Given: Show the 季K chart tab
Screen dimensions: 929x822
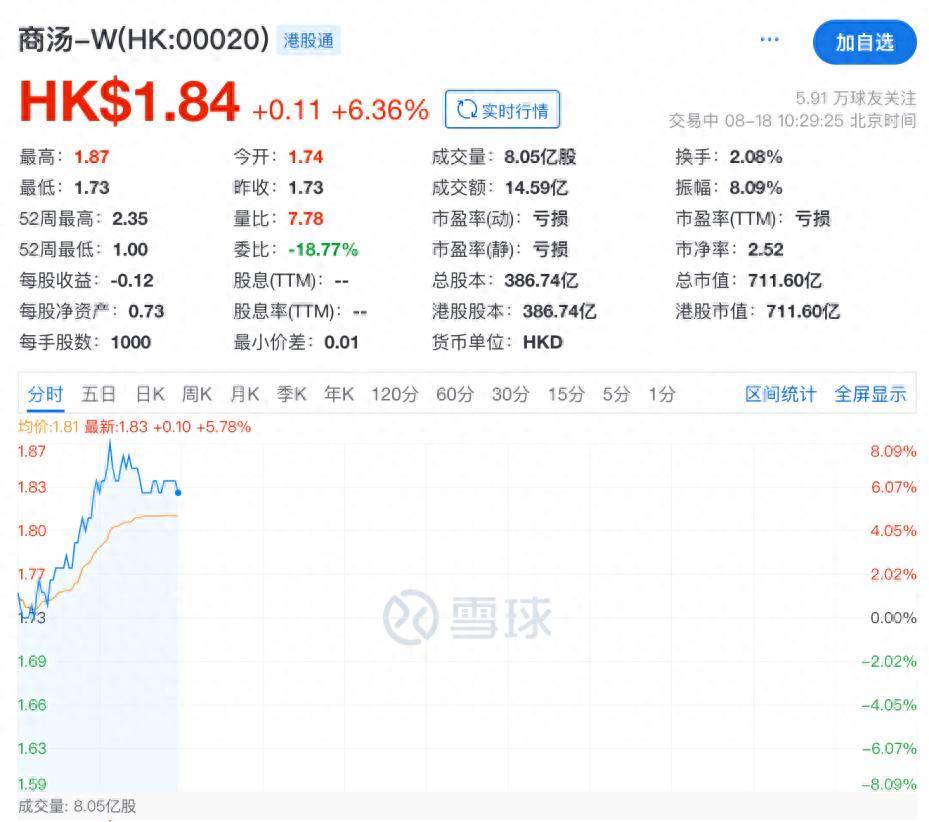Looking at the screenshot, I should coord(291,394).
